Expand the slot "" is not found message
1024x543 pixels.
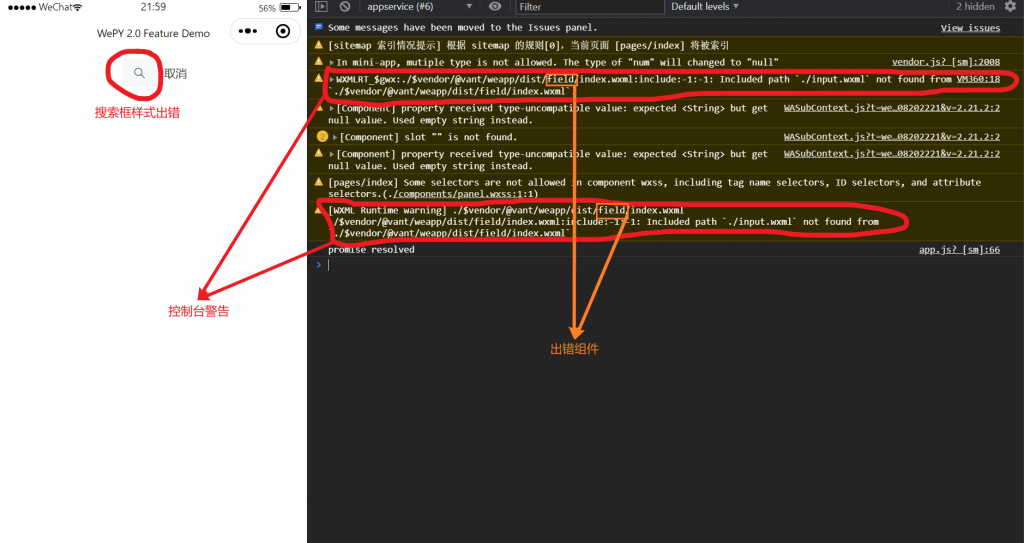pos(335,137)
